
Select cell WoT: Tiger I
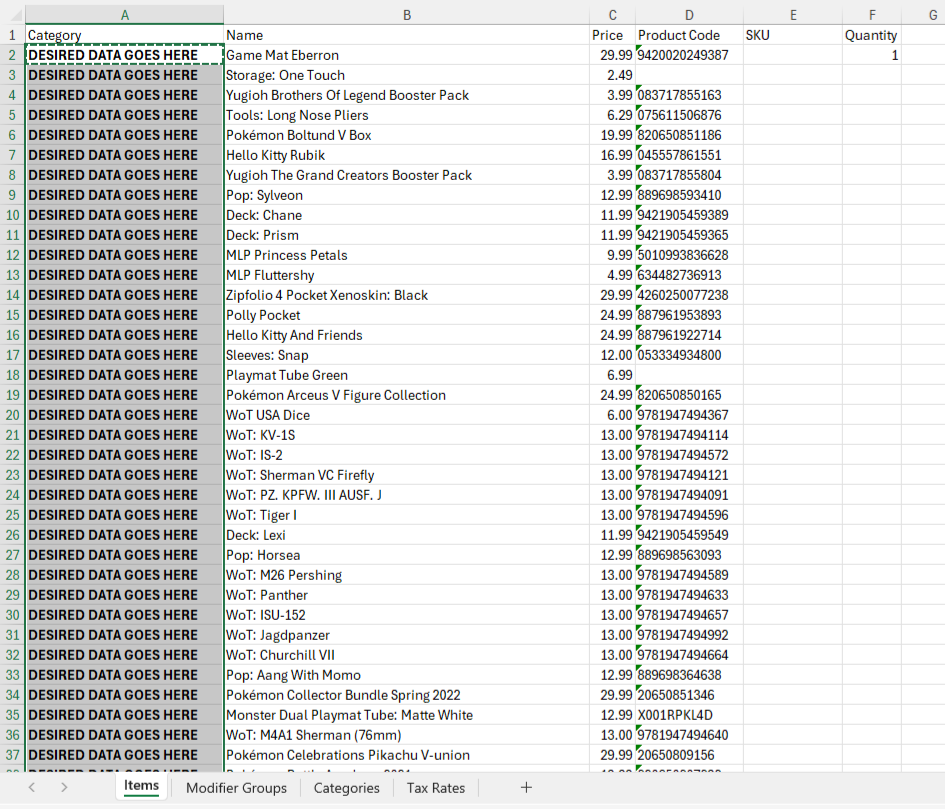click(407, 515)
